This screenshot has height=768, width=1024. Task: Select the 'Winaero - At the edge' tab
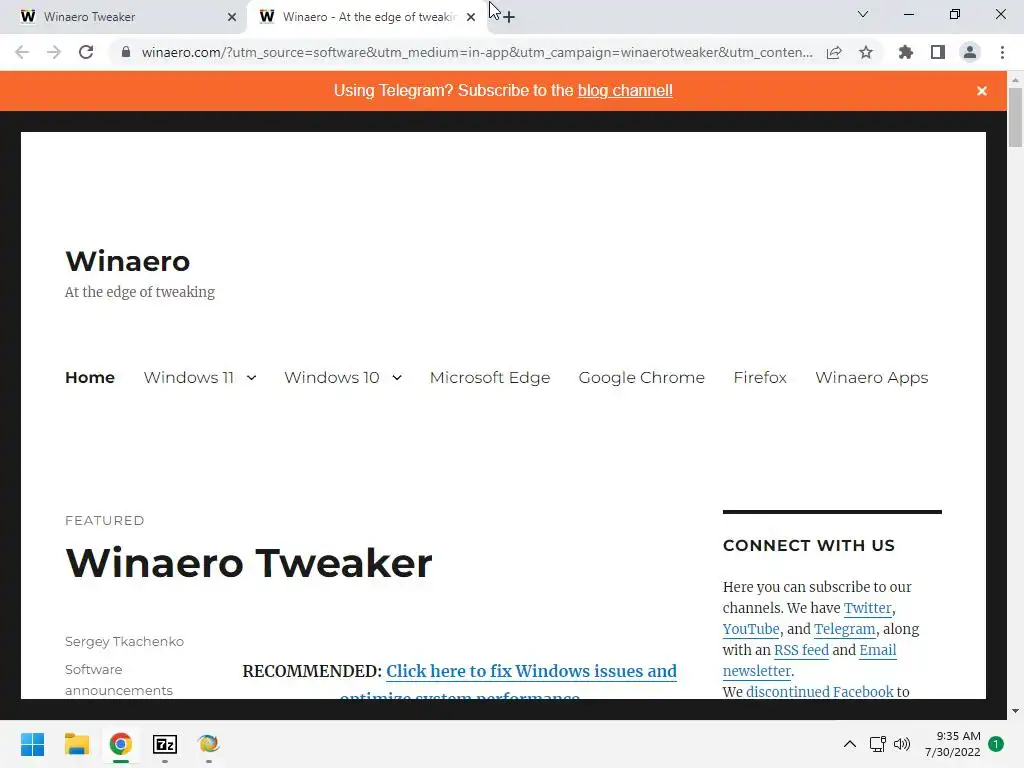tap(368, 17)
